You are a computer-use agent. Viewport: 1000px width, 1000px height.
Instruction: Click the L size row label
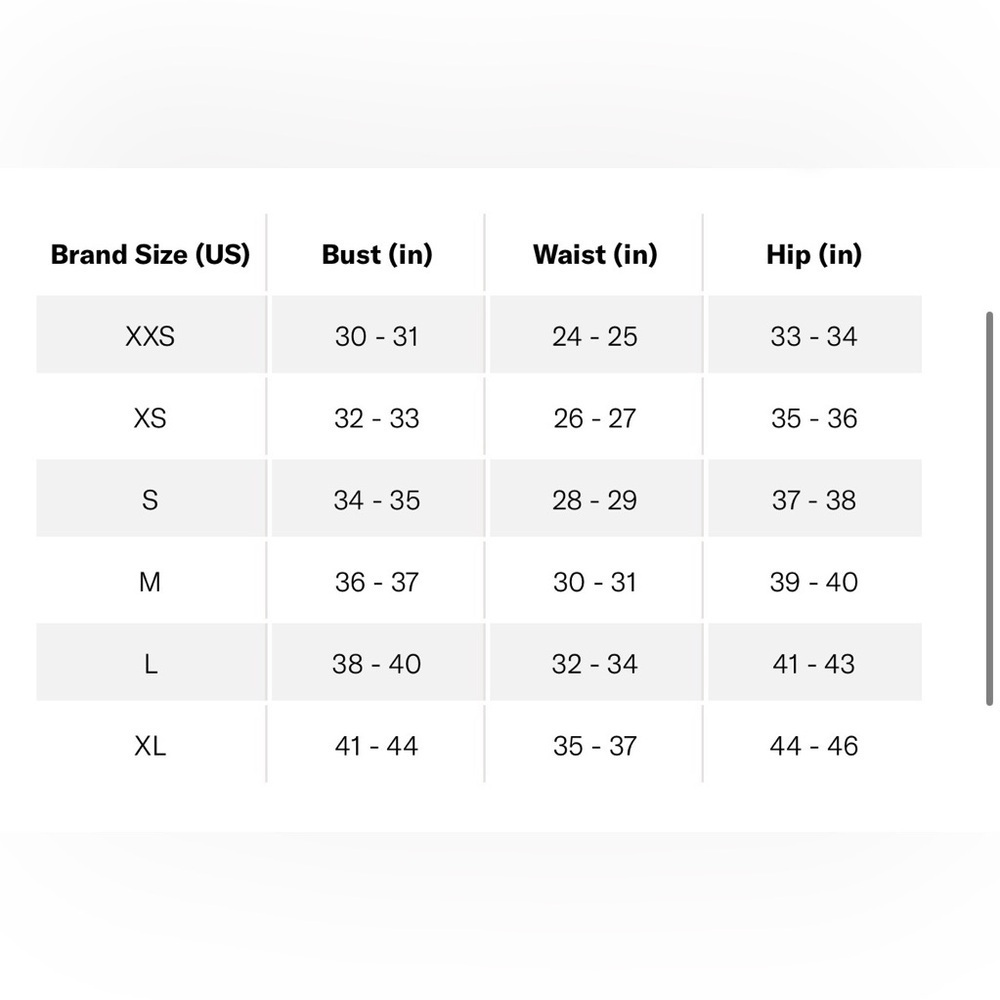tap(151, 664)
